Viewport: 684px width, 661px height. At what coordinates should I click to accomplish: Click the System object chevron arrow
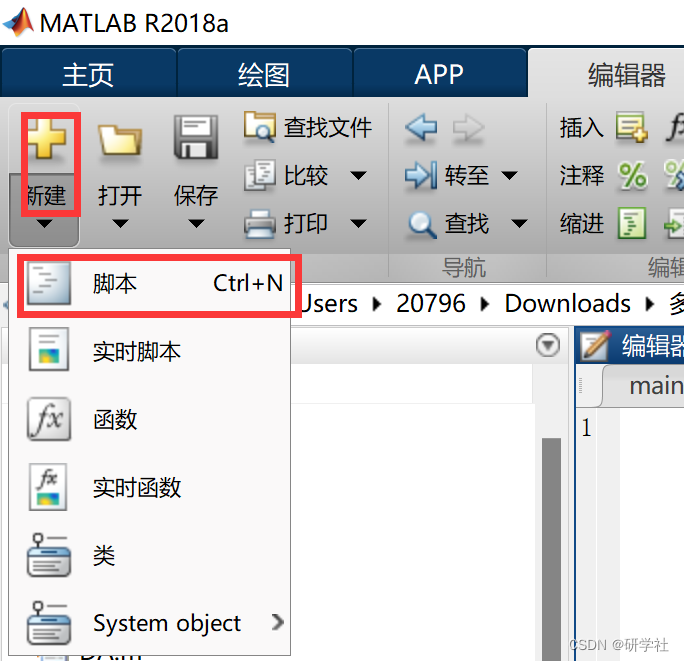(x=277, y=622)
